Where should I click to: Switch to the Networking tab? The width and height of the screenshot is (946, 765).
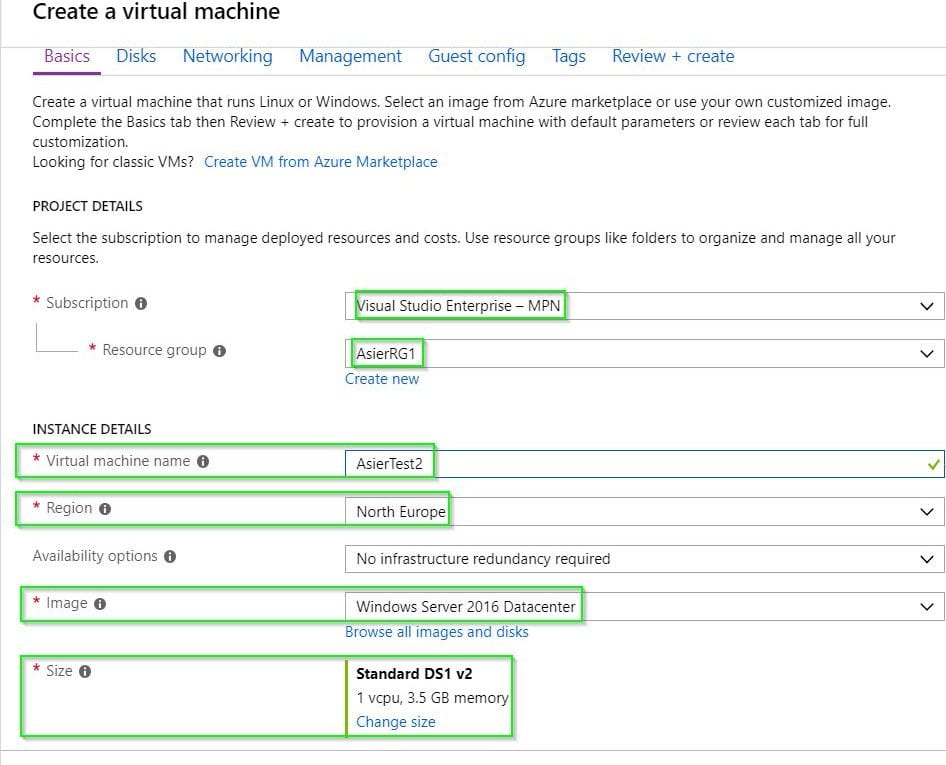pos(227,56)
